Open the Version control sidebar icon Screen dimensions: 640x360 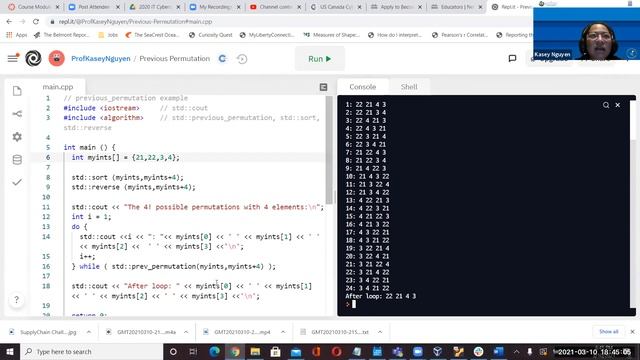(17, 113)
